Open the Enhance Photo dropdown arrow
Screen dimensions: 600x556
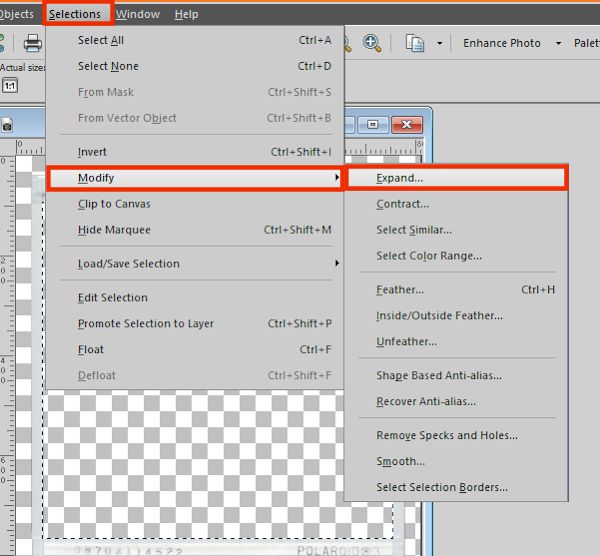[x=558, y=43]
